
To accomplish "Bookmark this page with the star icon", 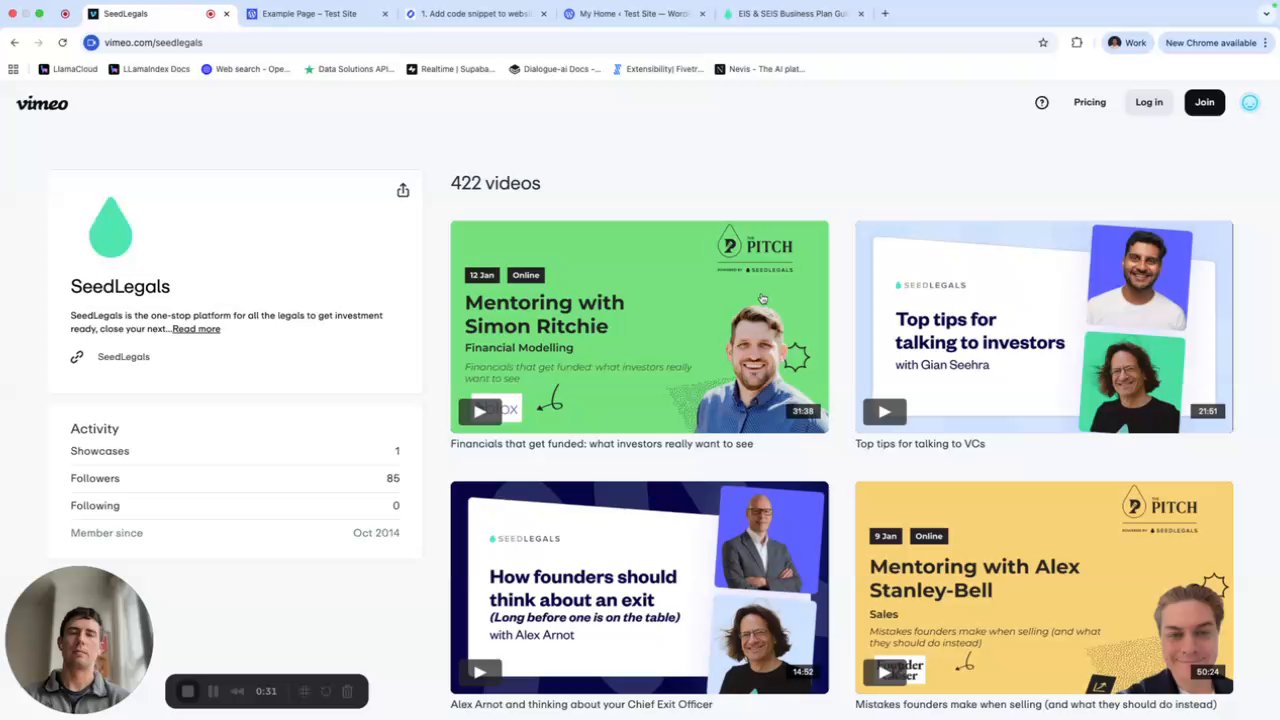I will [1043, 42].
